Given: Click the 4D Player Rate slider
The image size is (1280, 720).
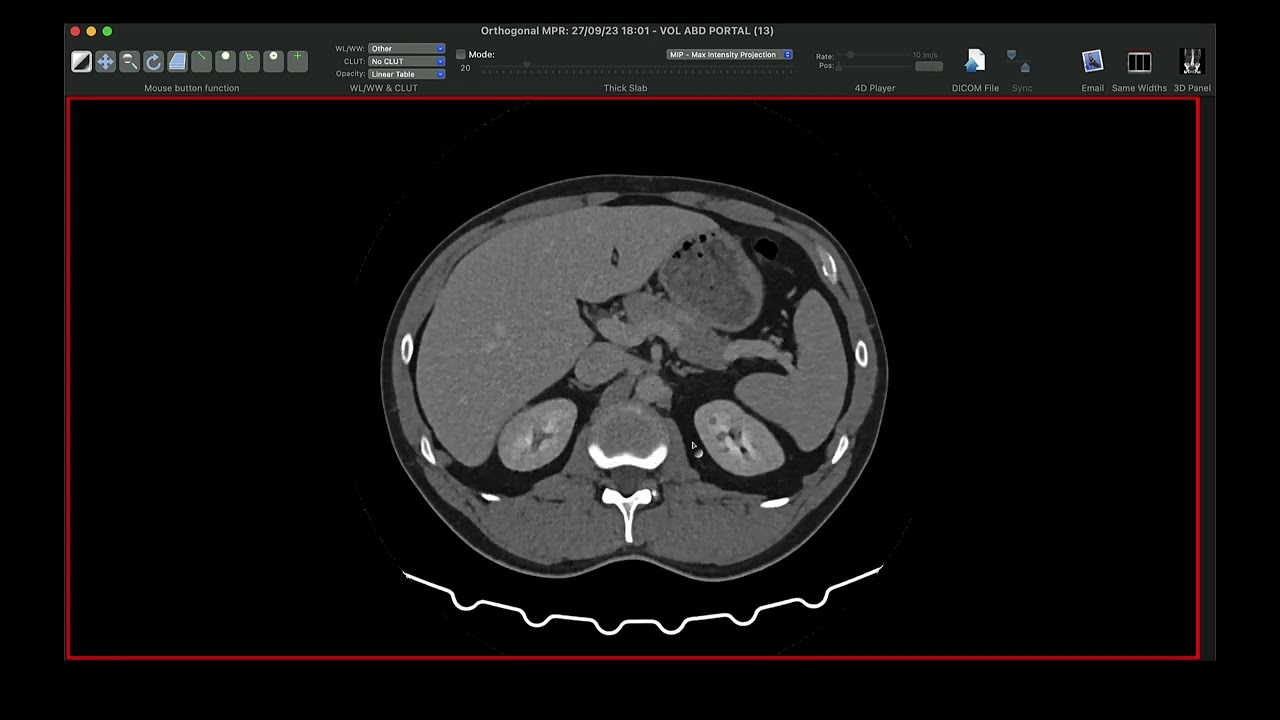Looking at the screenshot, I should tap(873, 56).
